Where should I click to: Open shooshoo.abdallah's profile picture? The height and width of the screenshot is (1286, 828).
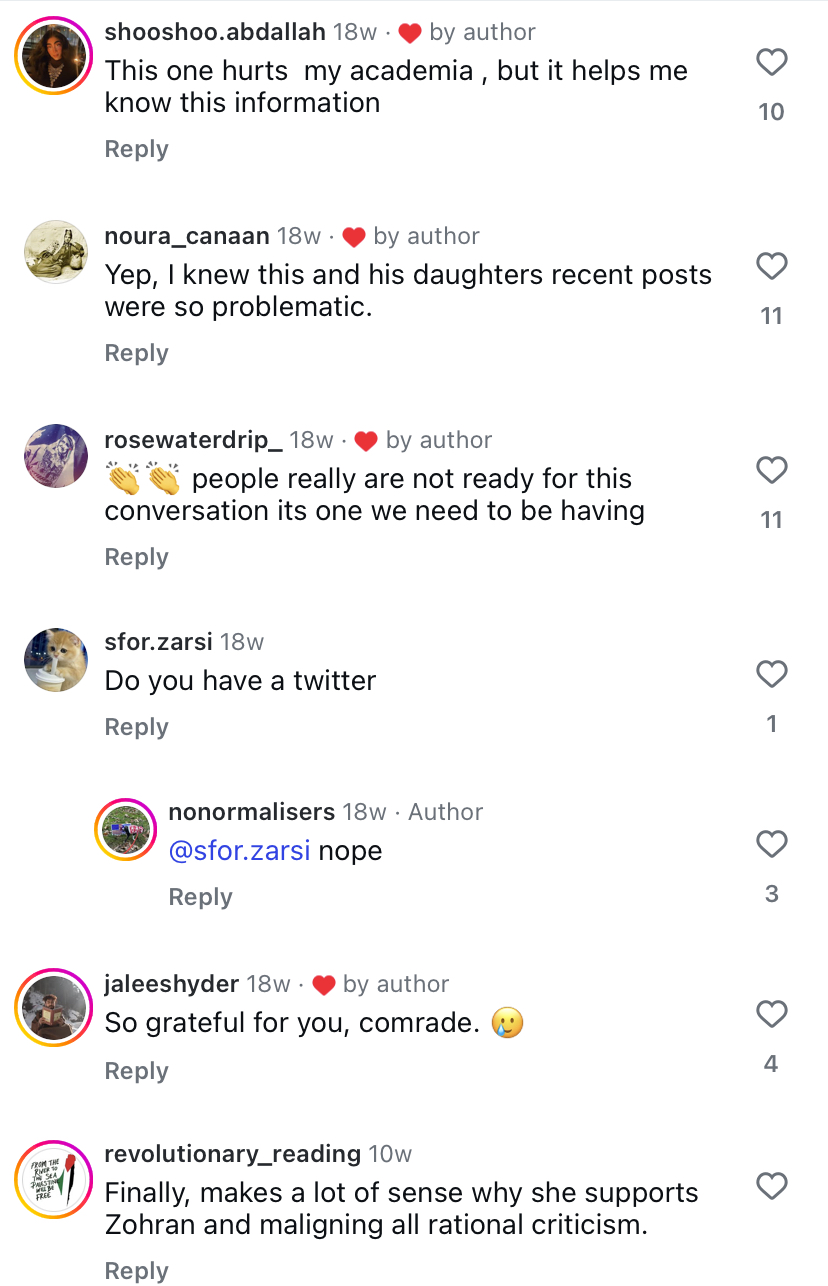tap(55, 56)
